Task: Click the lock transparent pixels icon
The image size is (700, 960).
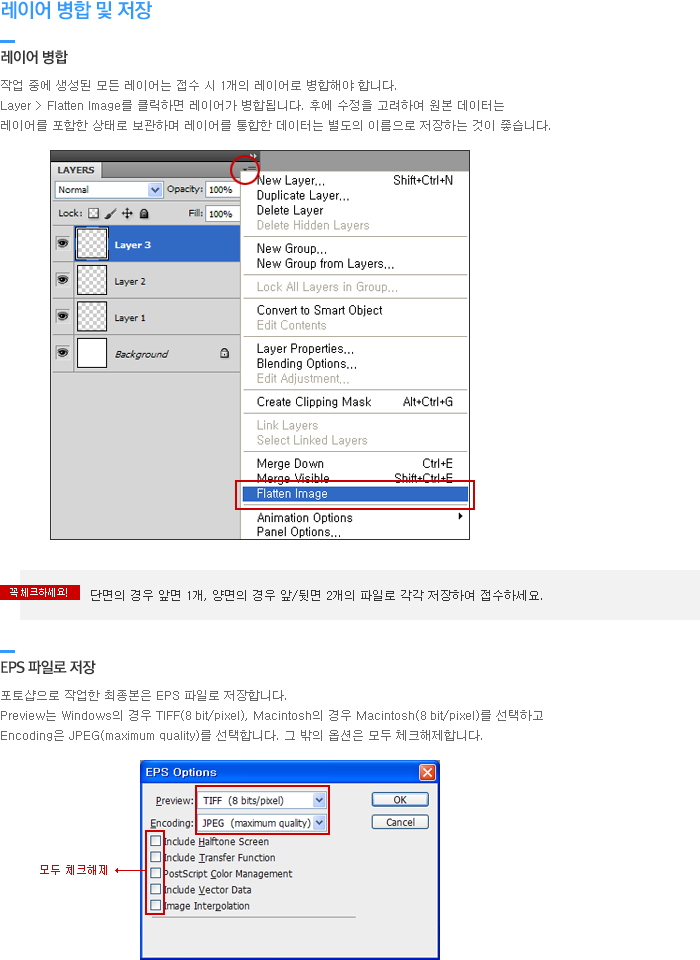Action: [x=94, y=214]
